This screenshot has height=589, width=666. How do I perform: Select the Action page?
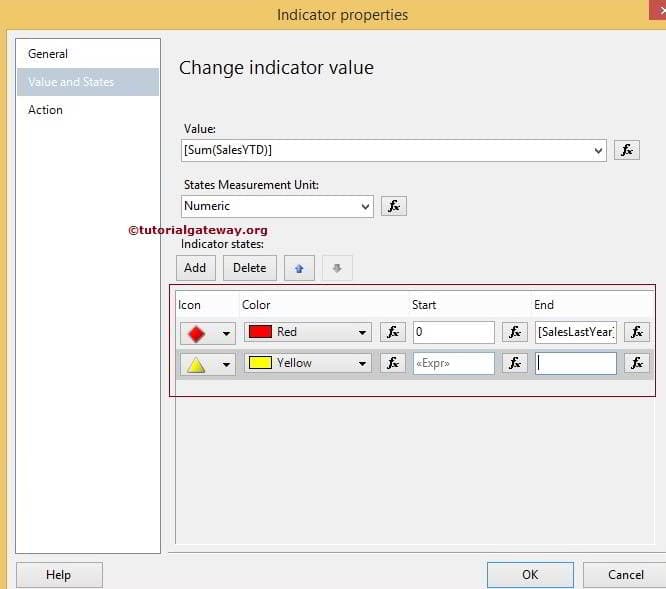click(45, 110)
